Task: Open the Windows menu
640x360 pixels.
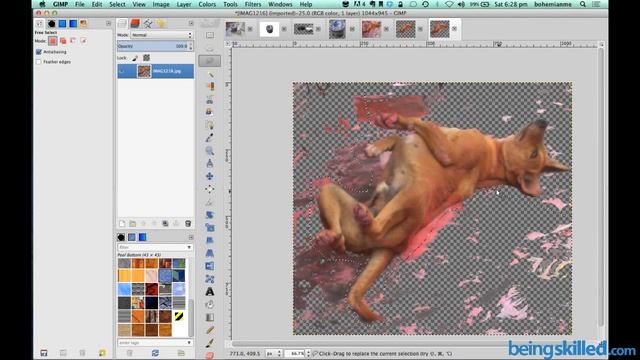Action: [280, 4]
